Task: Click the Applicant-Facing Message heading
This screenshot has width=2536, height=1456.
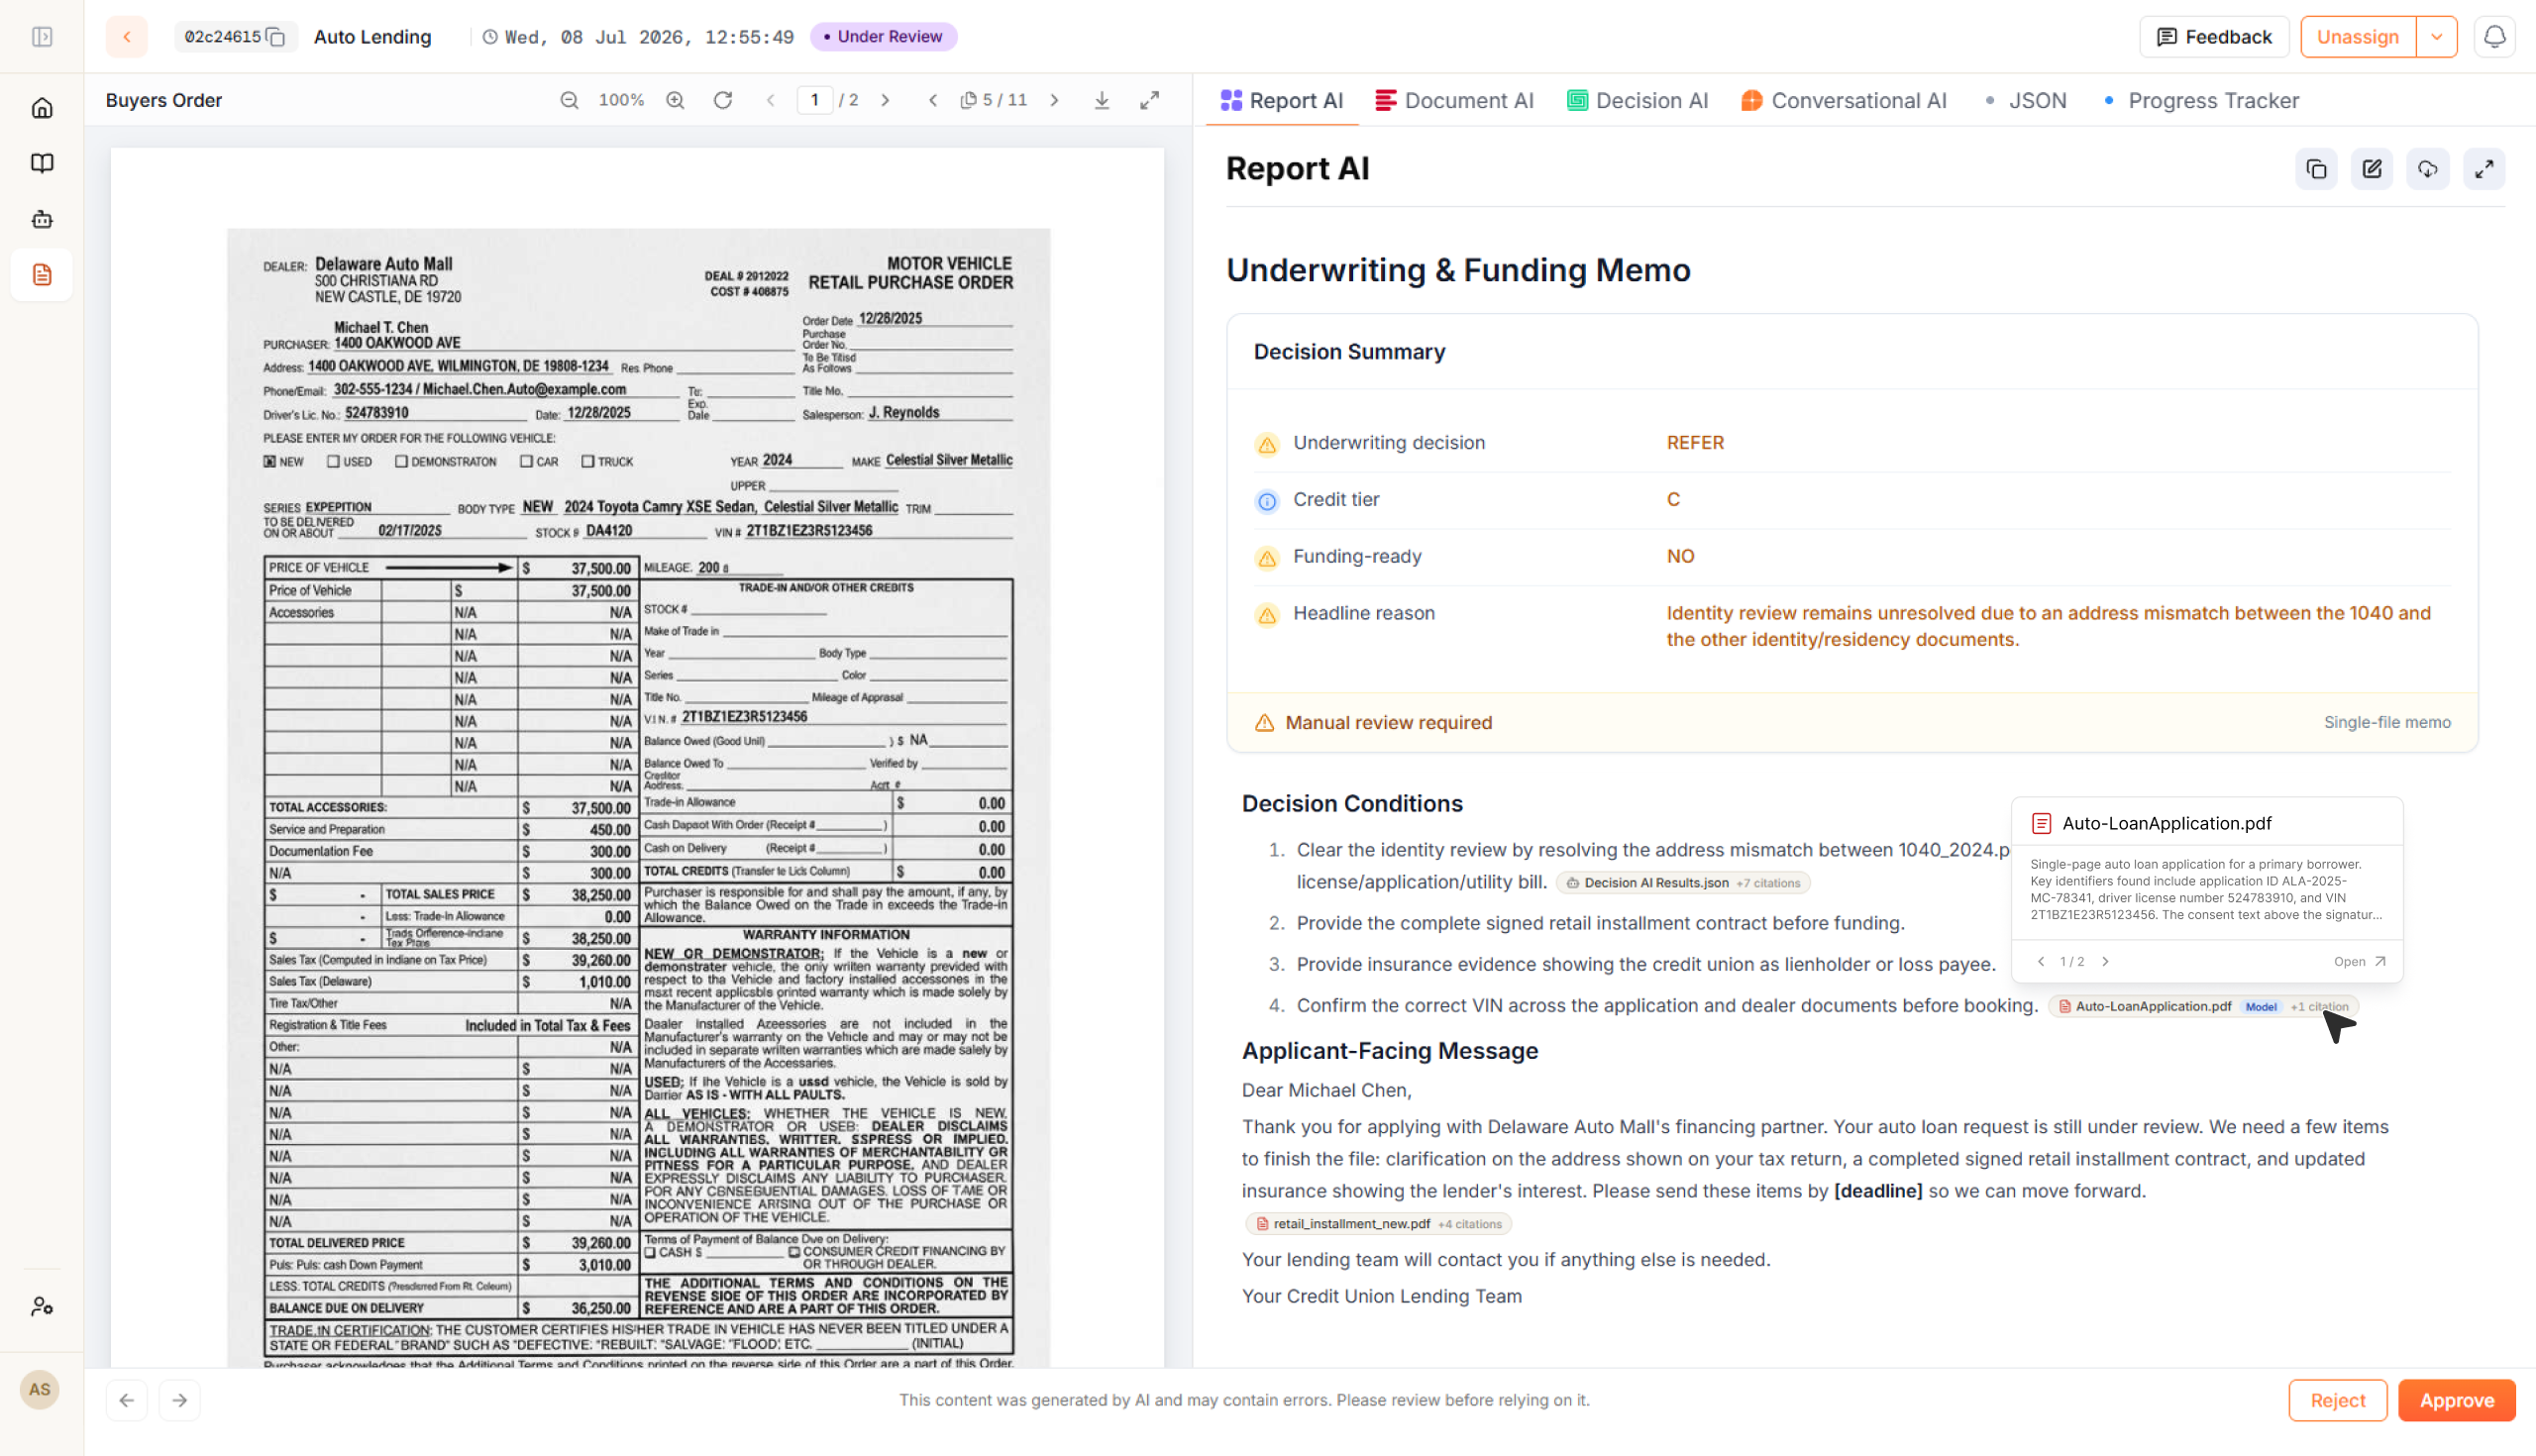Action: [1390, 1050]
